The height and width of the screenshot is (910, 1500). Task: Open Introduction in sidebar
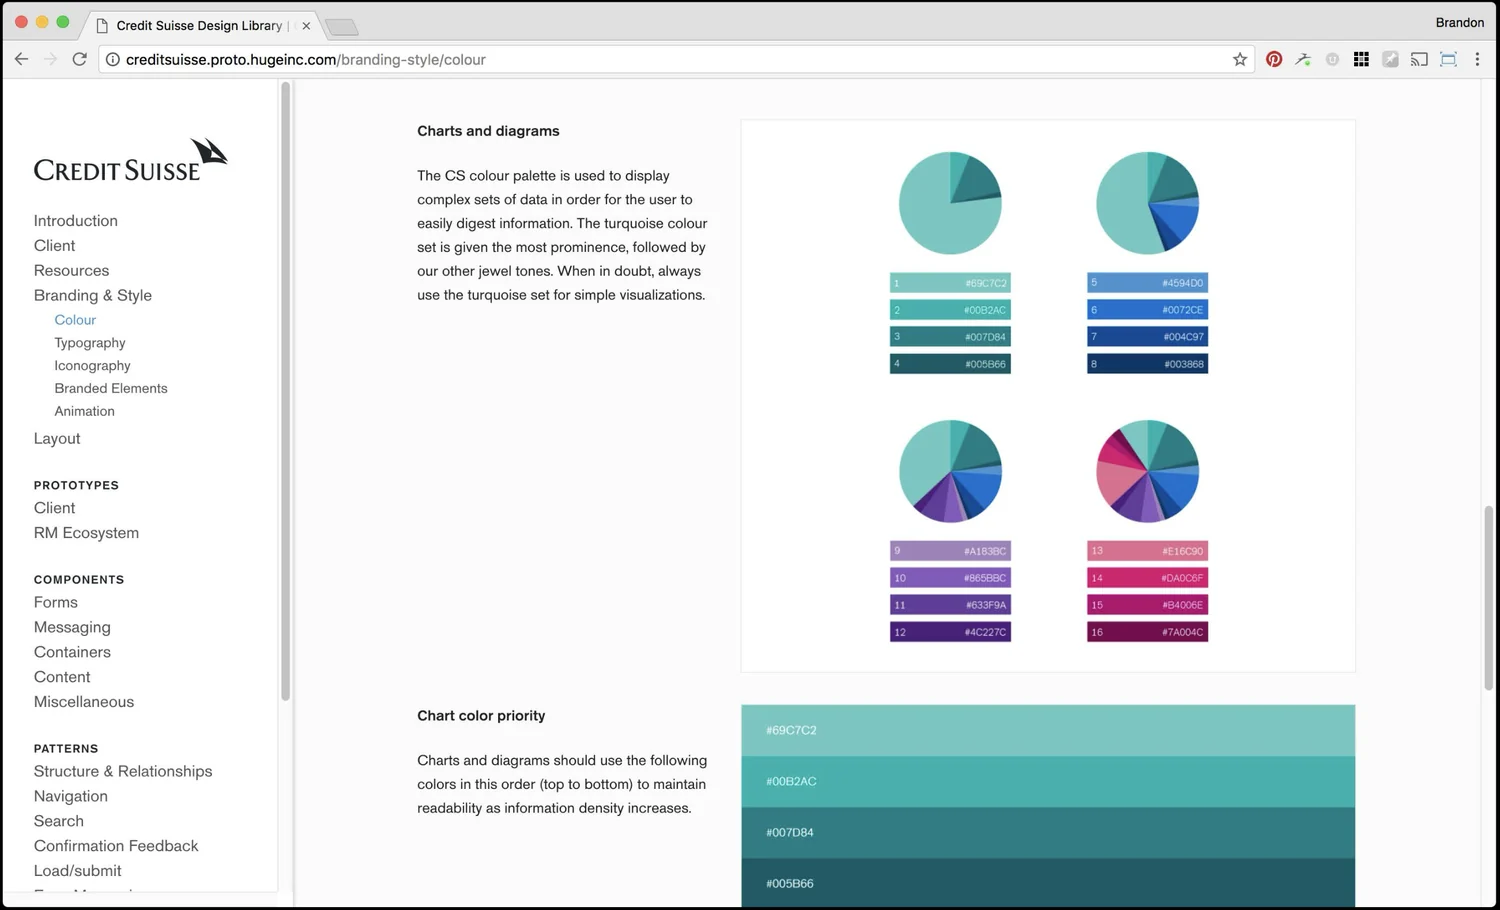click(x=76, y=221)
